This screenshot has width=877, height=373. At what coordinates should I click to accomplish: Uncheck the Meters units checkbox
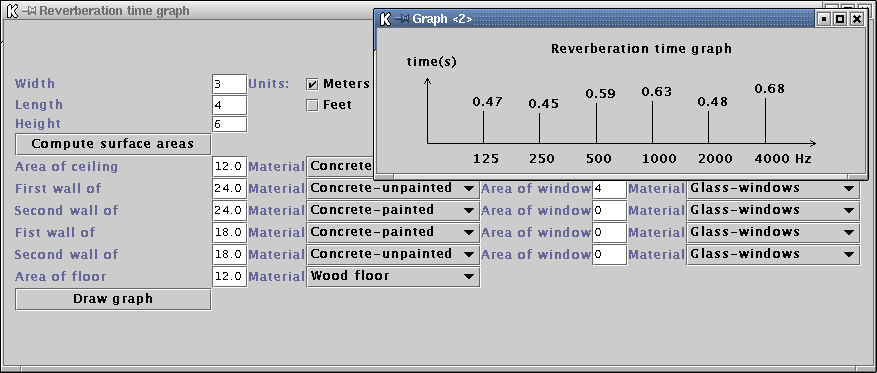click(x=312, y=84)
